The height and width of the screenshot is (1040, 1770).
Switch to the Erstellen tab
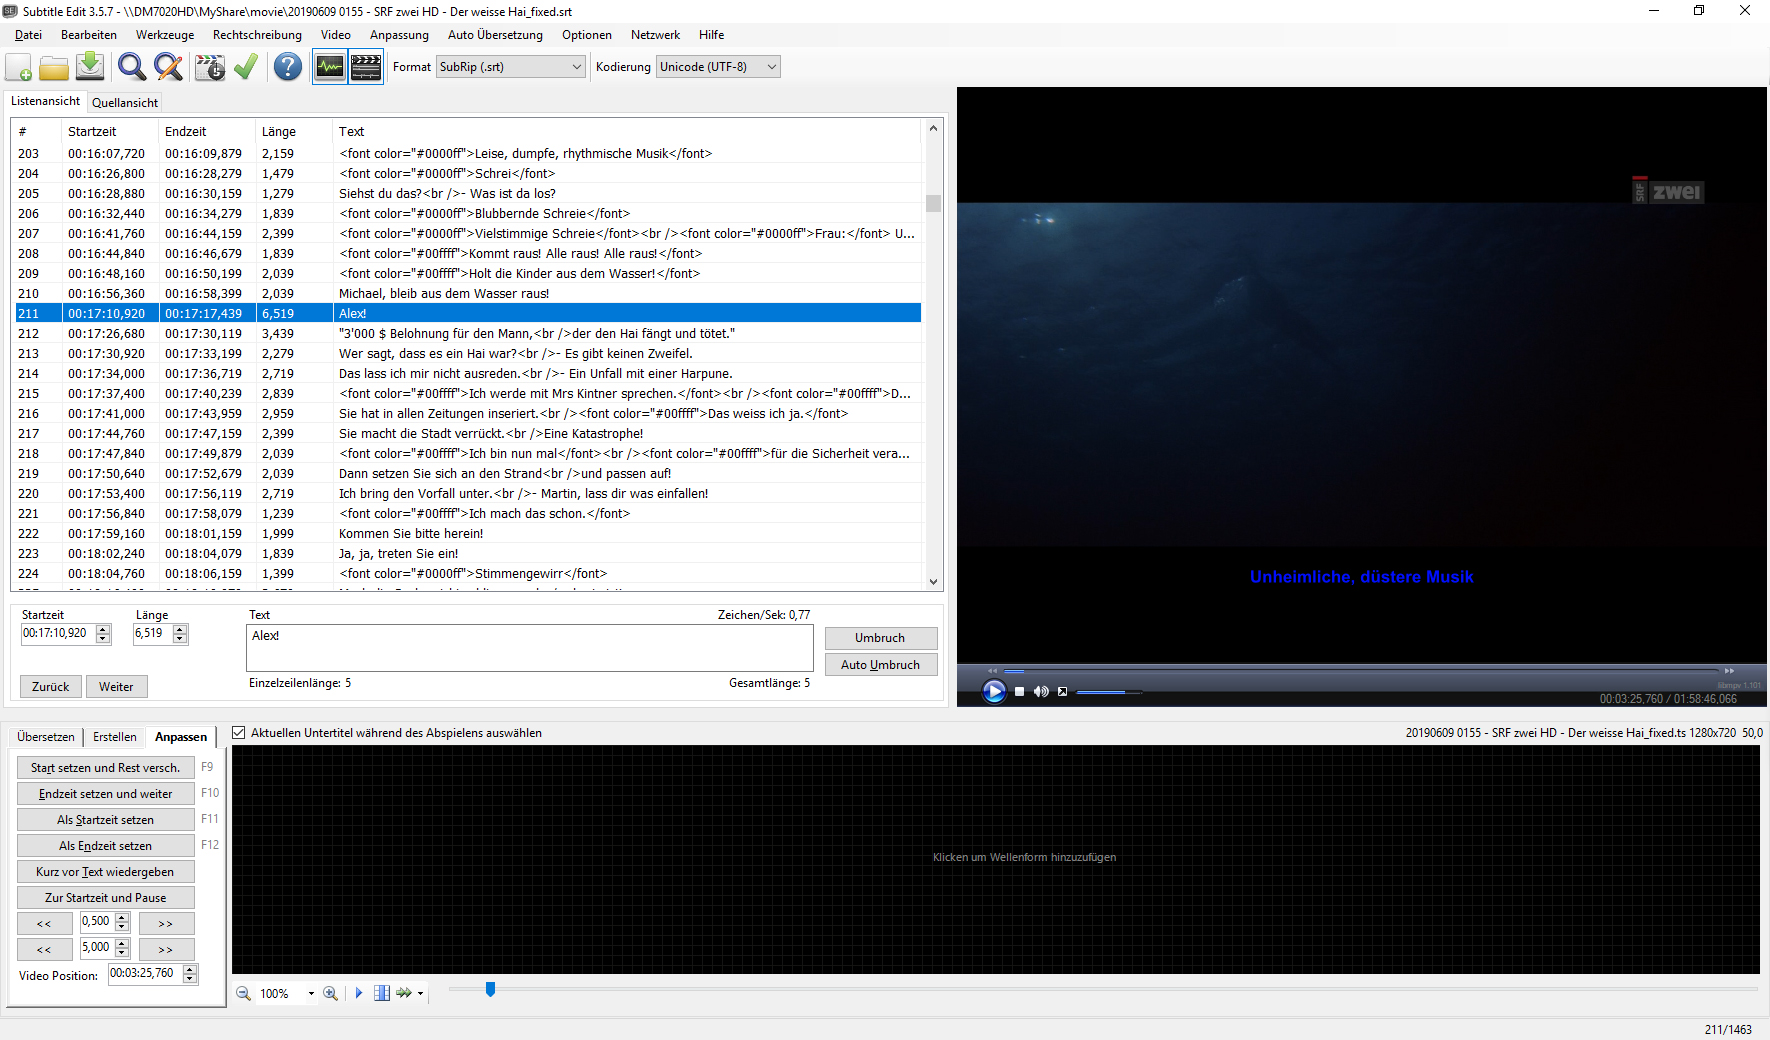click(x=115, y=737)
